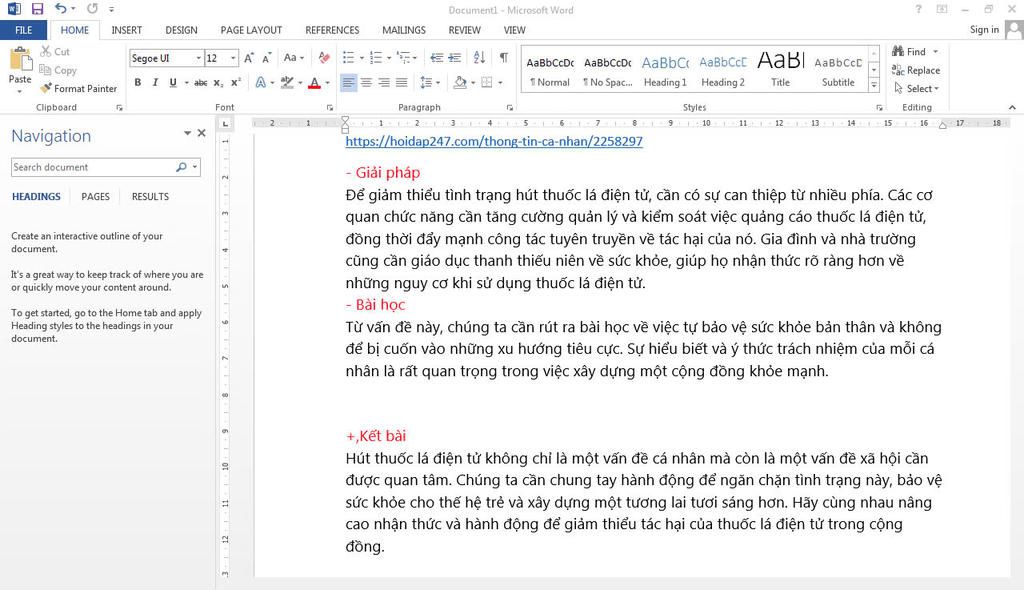Image resolution: width=1024 pixels, height=590 pixels.
Task: Apply the red Font Color swatch
Action: pos(313,83)
